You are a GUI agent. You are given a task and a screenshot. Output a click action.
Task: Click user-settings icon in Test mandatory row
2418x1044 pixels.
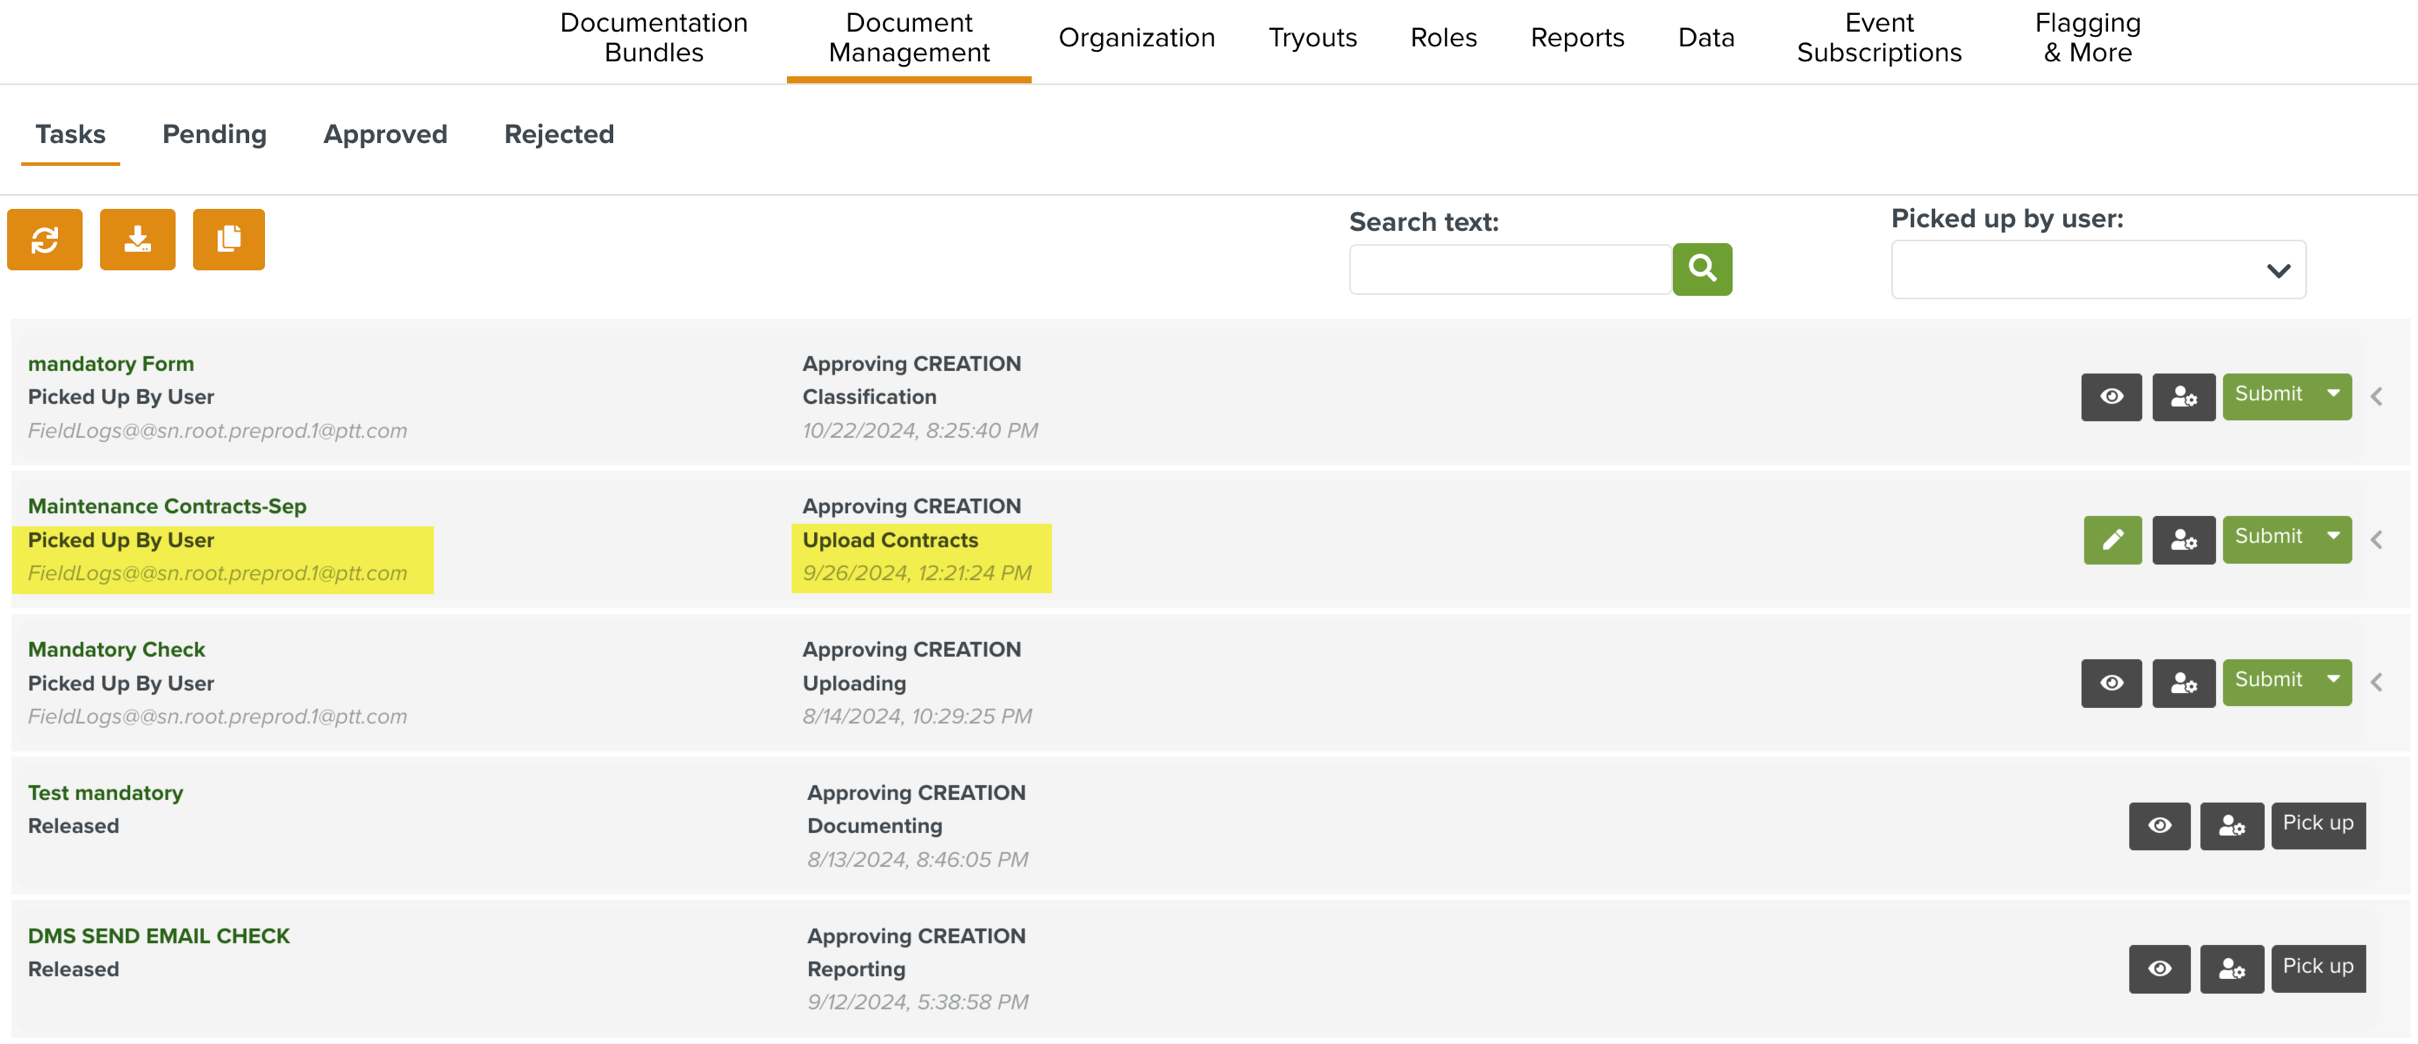2231,826
